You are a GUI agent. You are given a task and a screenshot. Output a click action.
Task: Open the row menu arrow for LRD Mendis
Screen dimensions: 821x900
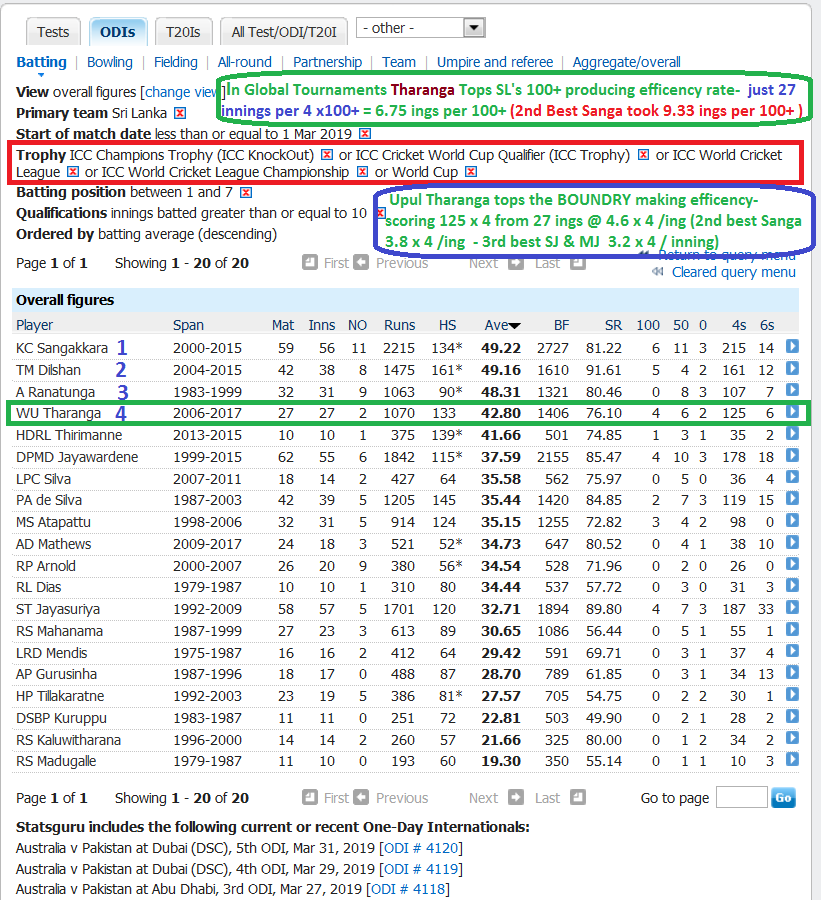[792, 651]
